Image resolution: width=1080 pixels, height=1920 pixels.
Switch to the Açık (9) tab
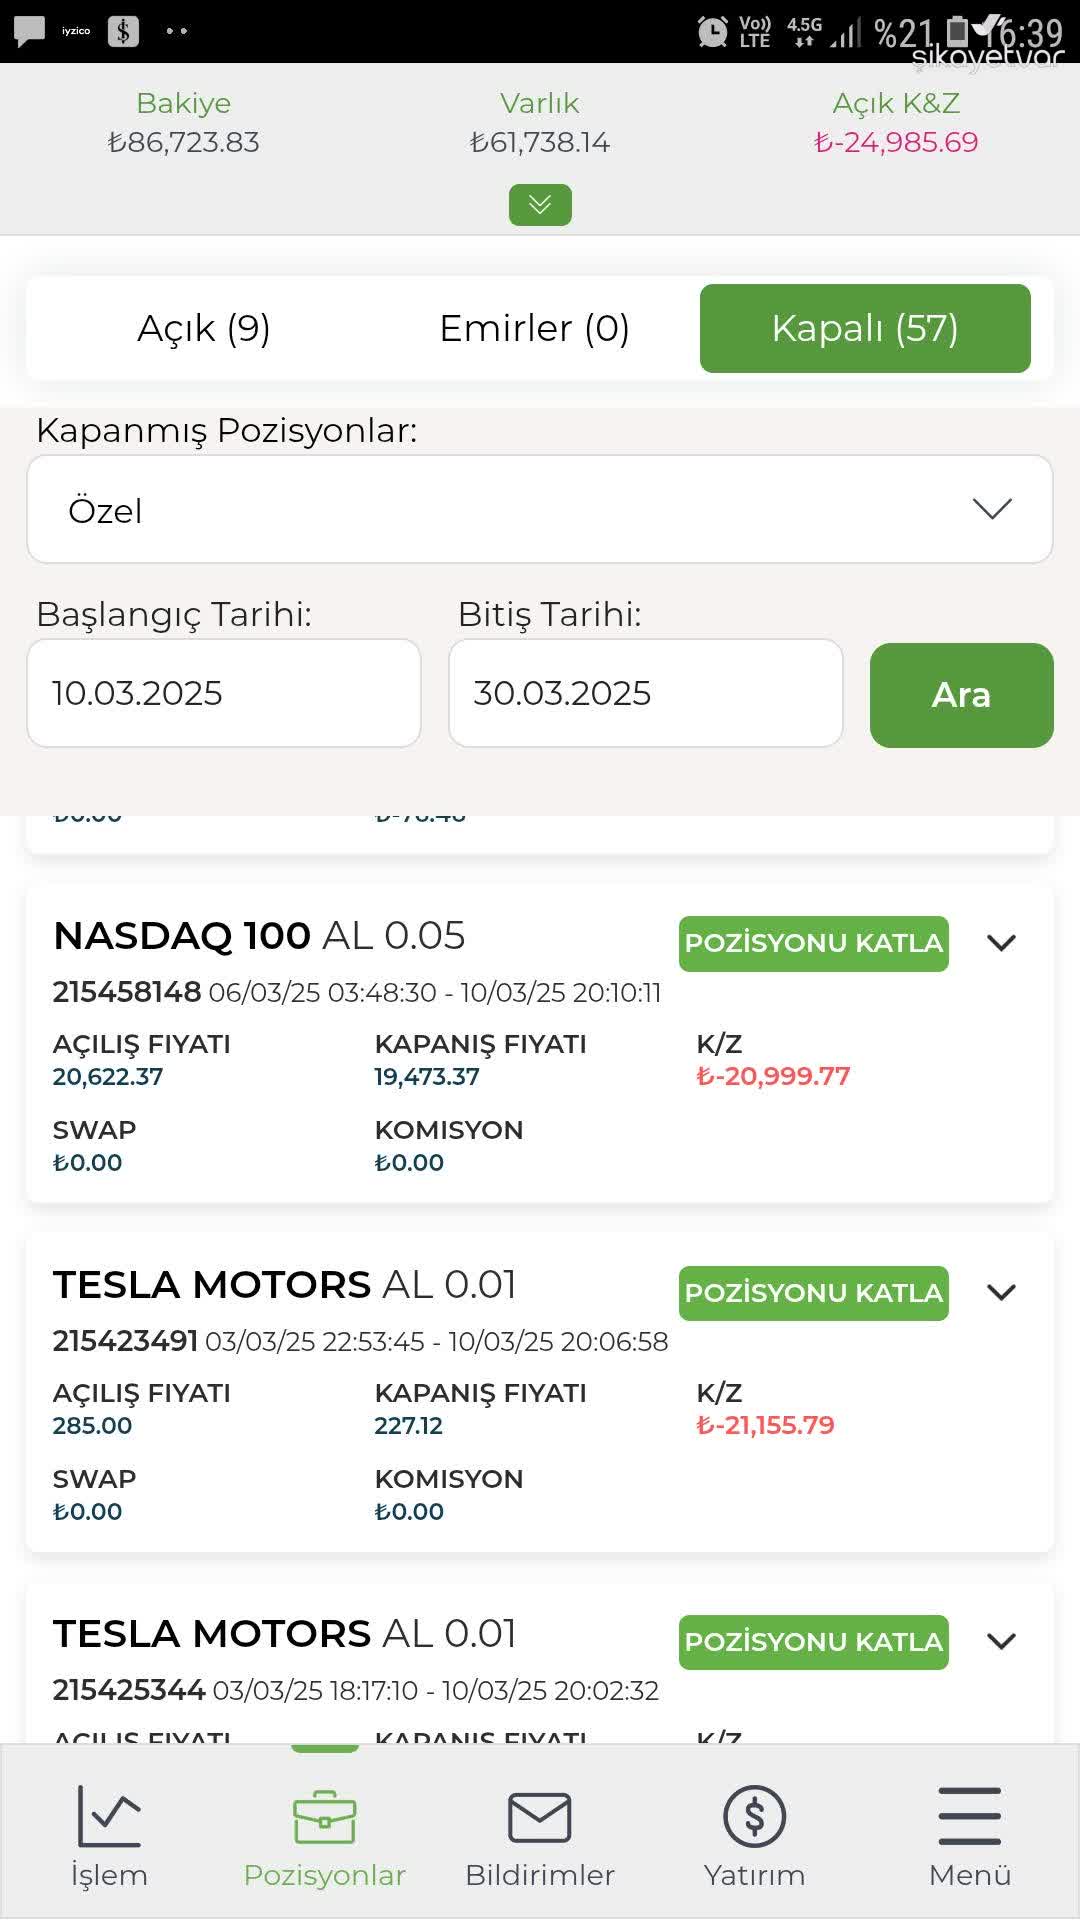204,328
